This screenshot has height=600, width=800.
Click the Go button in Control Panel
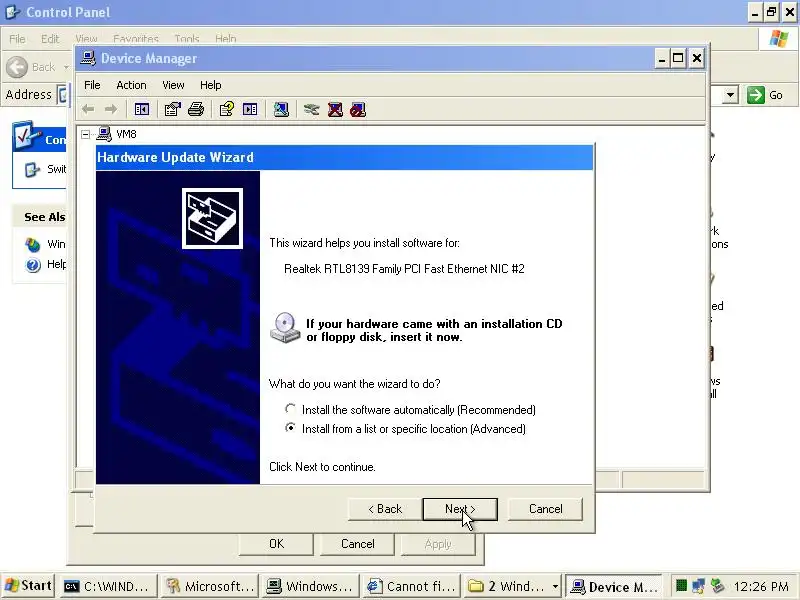(765, 95)
